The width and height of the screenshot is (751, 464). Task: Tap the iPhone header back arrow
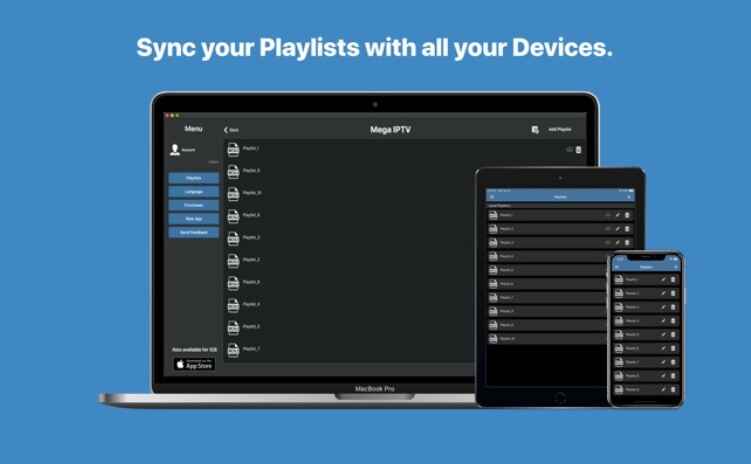(617, 267)
